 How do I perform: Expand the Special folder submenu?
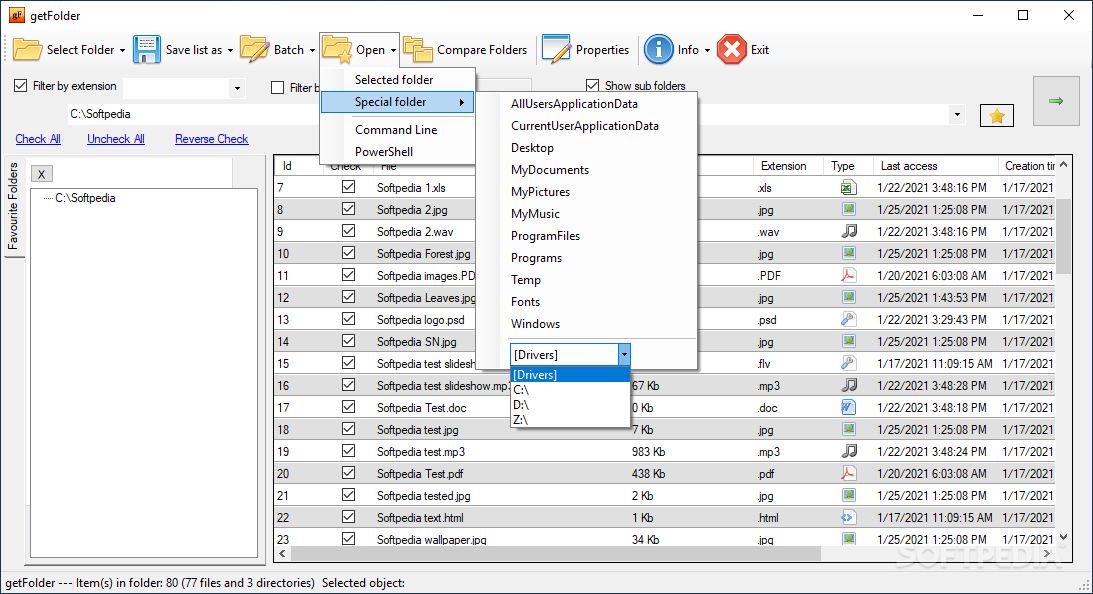(x=397, y=102)
